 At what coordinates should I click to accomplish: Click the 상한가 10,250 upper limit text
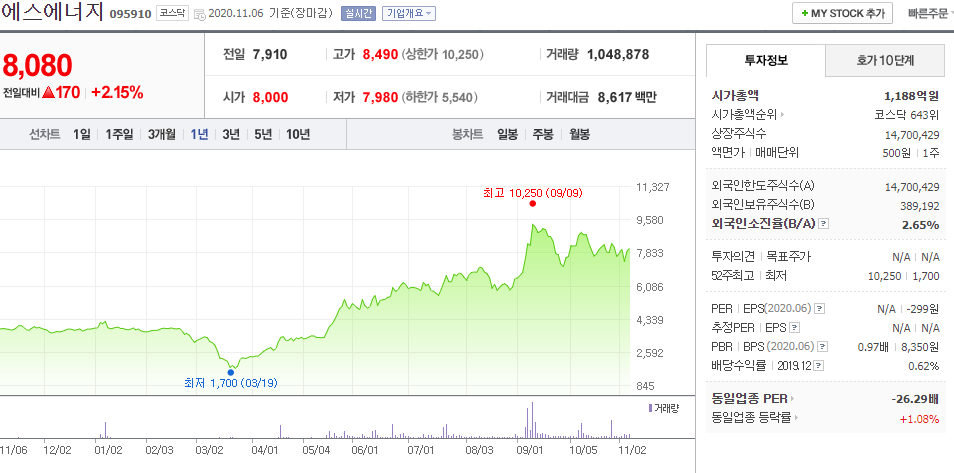tap(443, 55)
